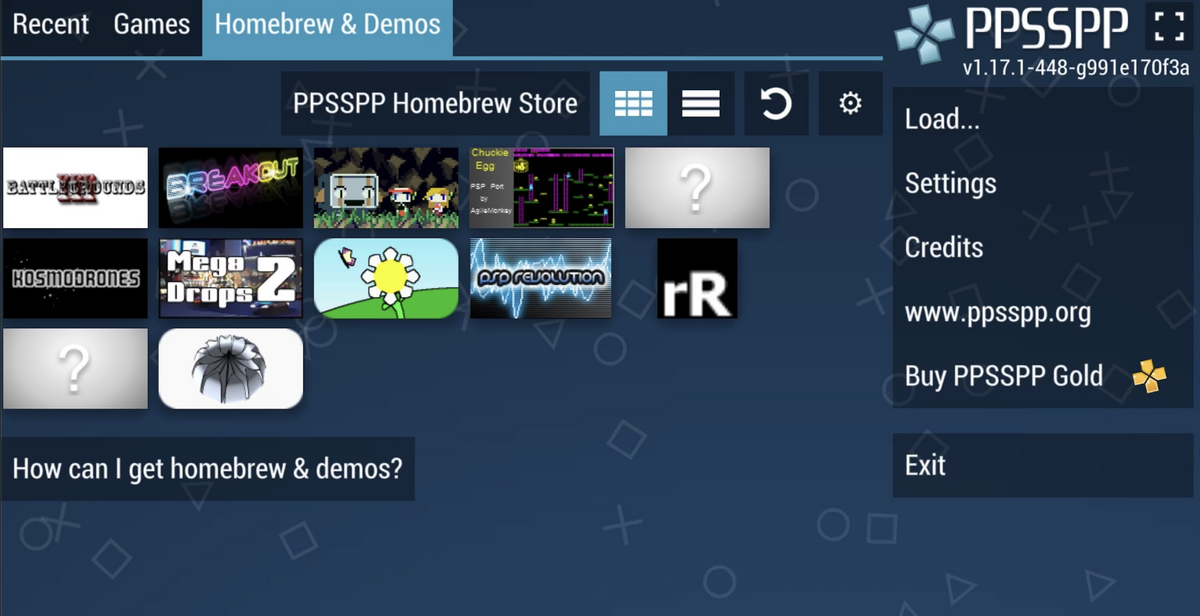Open PSP Revolution from the homebrew list

click(541, 278)
